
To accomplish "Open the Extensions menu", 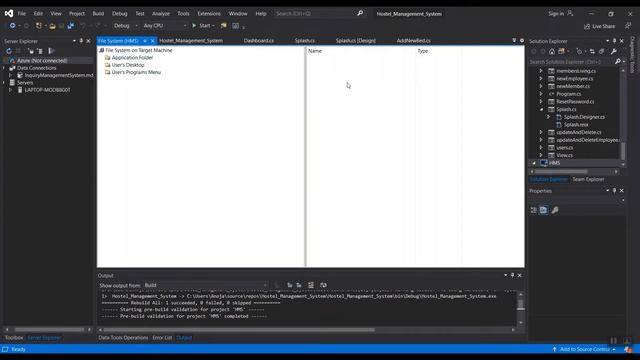I will pyautogui.click(x=209, y=13).
